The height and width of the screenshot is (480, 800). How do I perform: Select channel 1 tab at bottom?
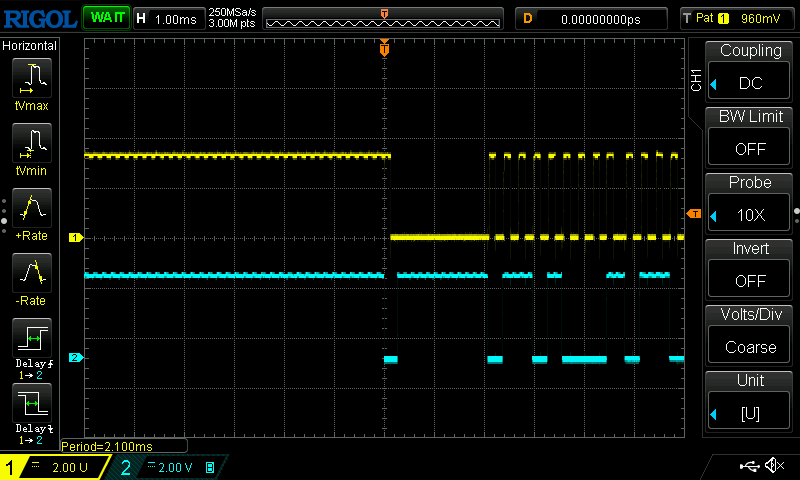(x=55, y=467)
